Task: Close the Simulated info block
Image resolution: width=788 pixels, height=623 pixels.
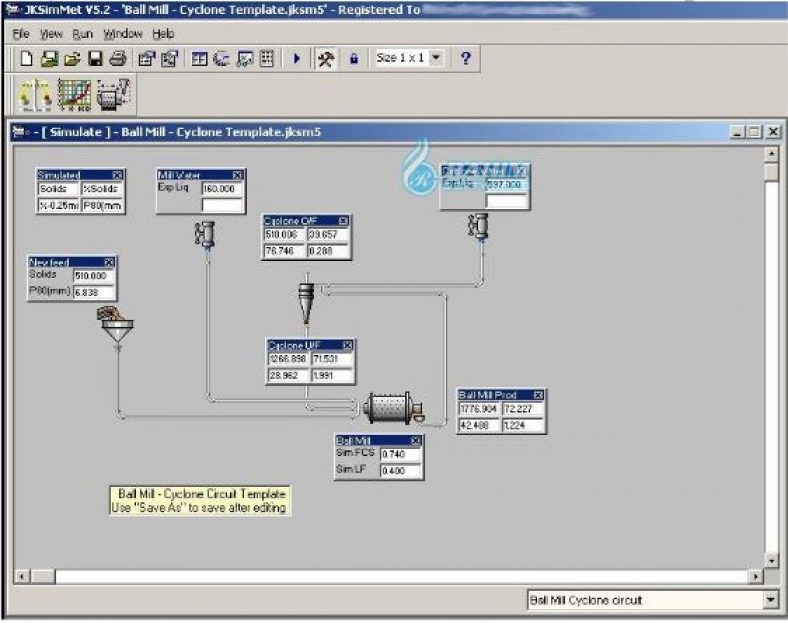Action: click(117, 175)
